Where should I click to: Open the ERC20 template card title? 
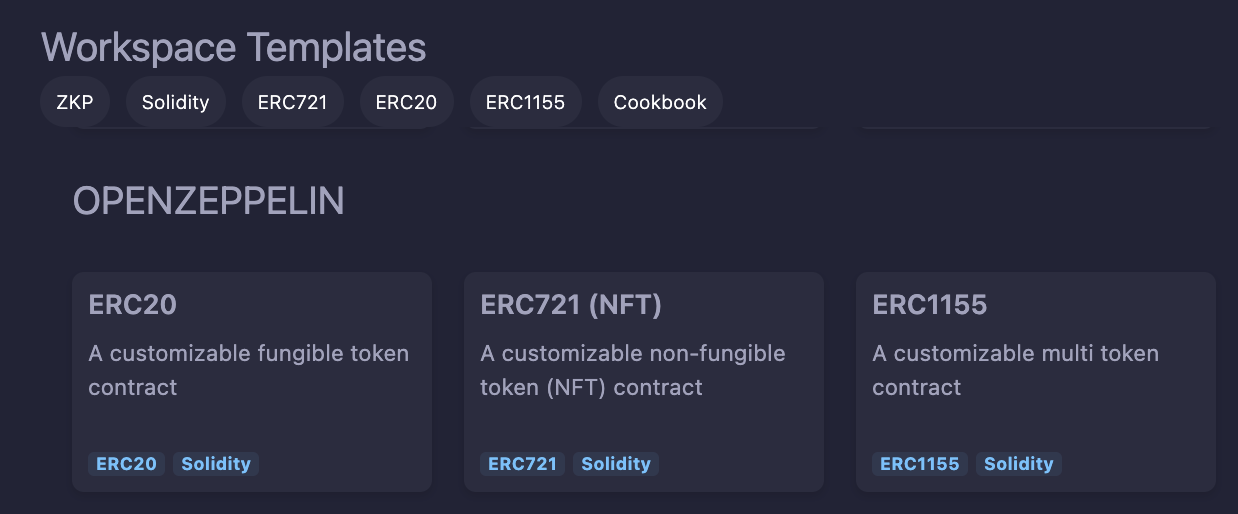click(132, 304)
